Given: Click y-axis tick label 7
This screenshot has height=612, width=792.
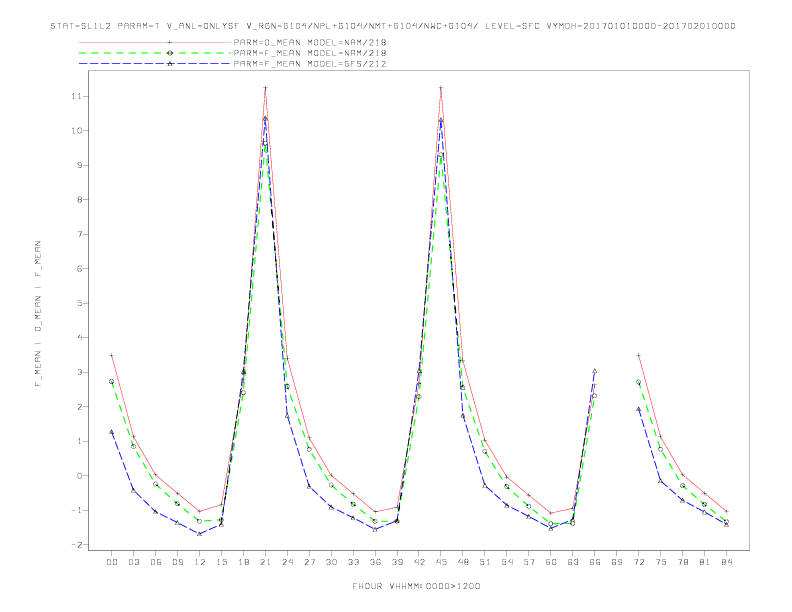Looking at the screenshot, I should click(80, 234).
